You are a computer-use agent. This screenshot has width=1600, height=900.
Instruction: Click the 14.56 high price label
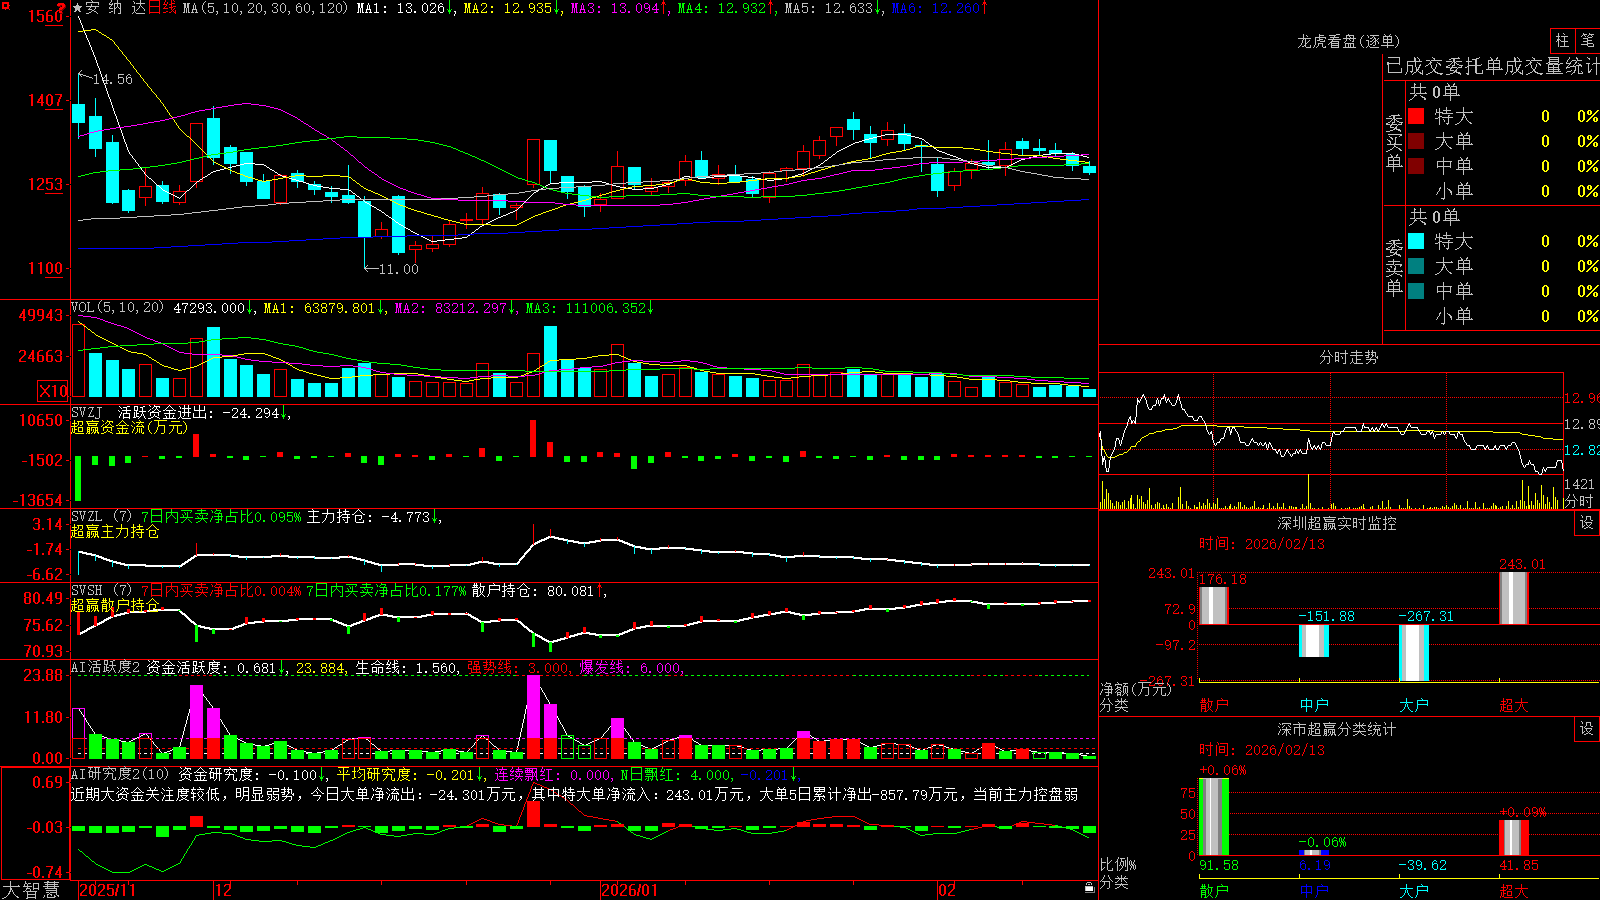click(x=113, y=79)
